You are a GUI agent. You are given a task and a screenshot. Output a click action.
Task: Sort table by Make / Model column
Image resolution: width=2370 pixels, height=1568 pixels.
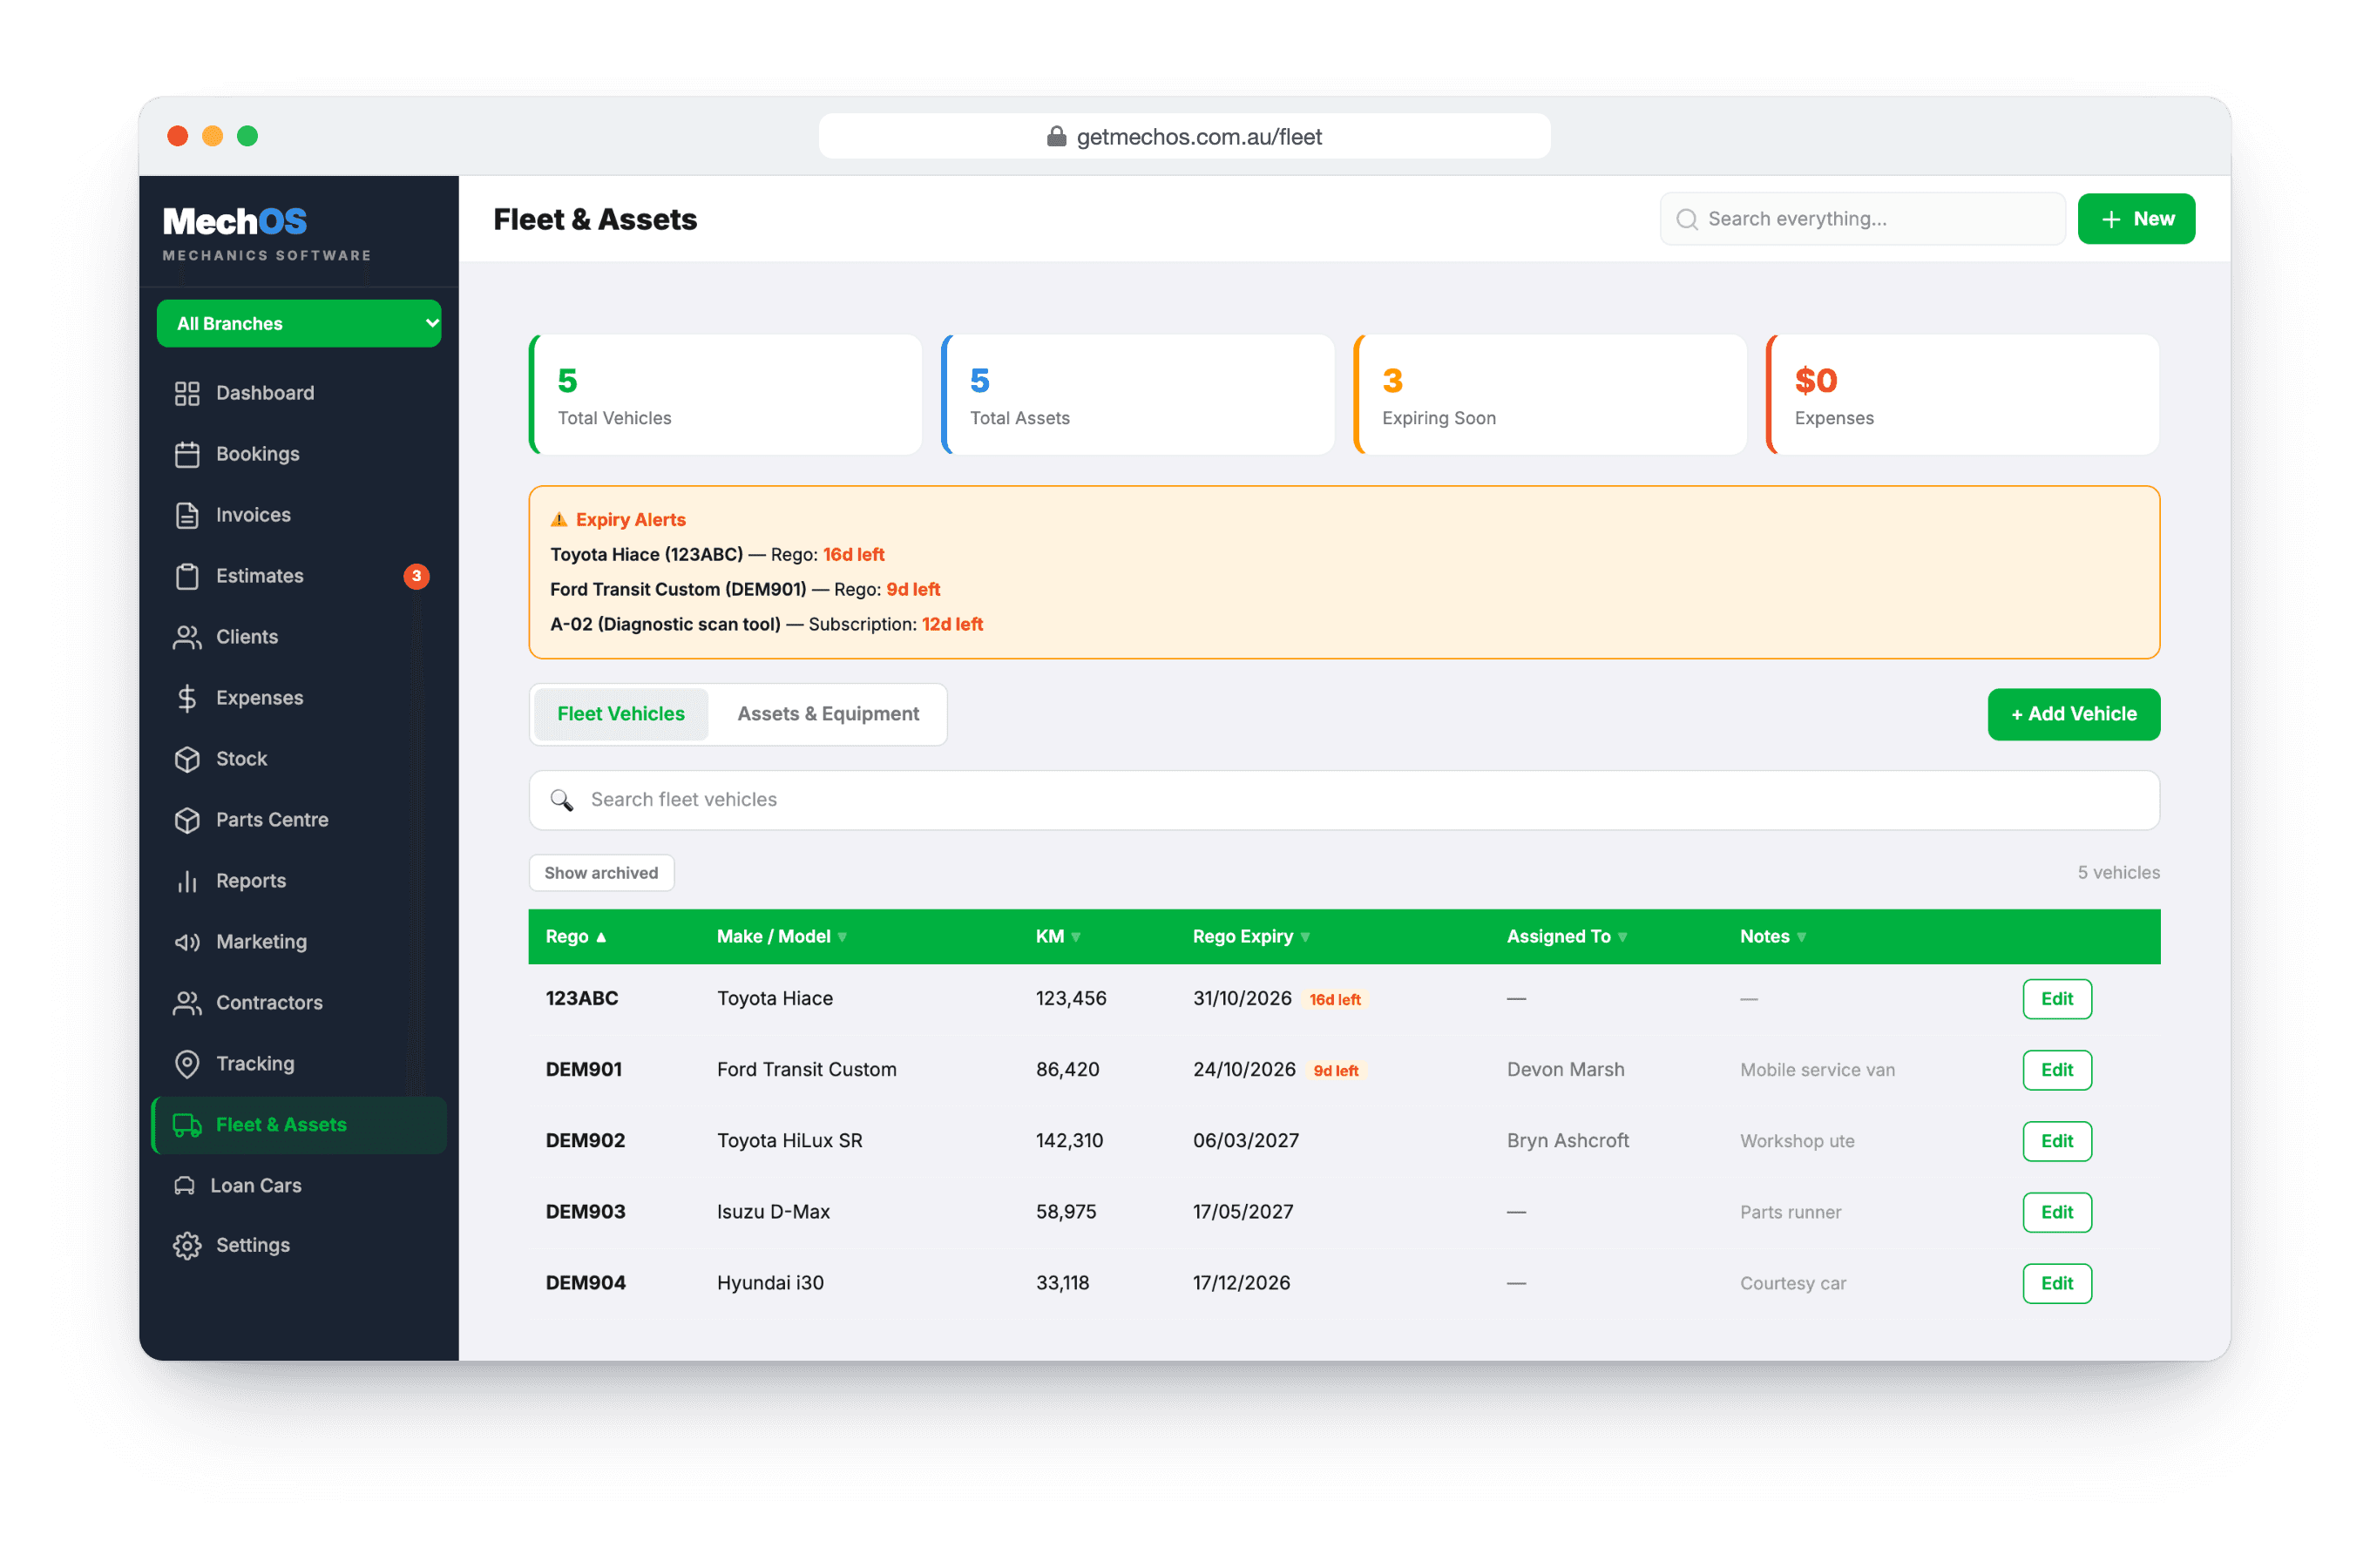781,937
